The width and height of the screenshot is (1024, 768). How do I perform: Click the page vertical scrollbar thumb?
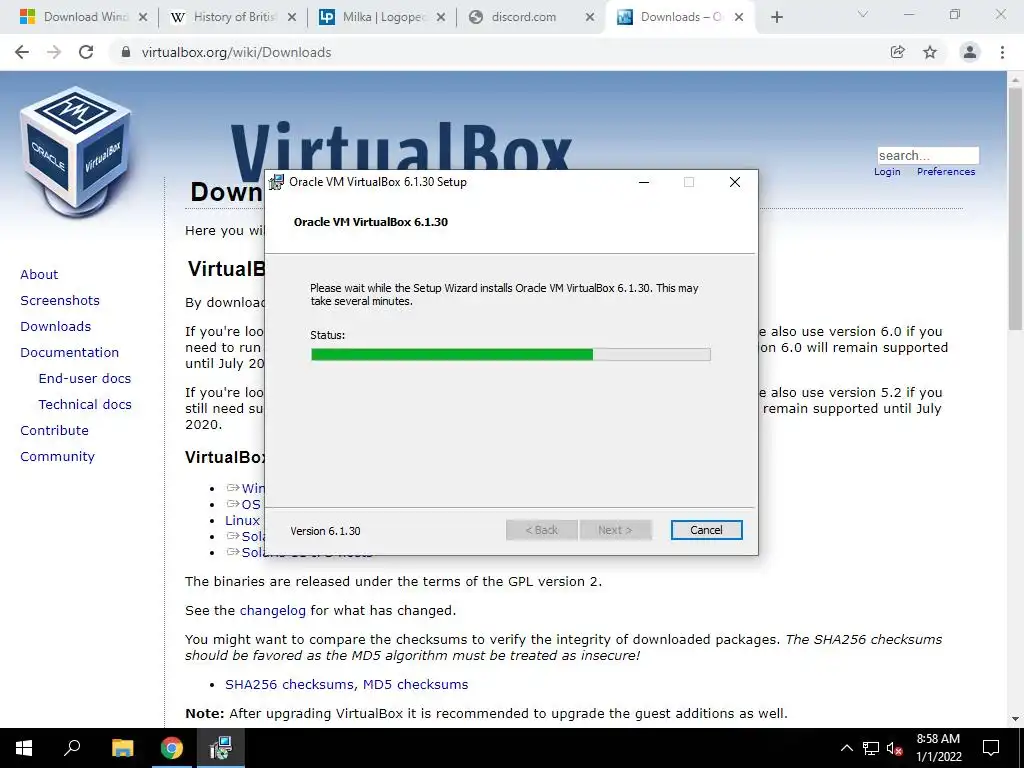pyautogui.click(x=1015, y=209)
